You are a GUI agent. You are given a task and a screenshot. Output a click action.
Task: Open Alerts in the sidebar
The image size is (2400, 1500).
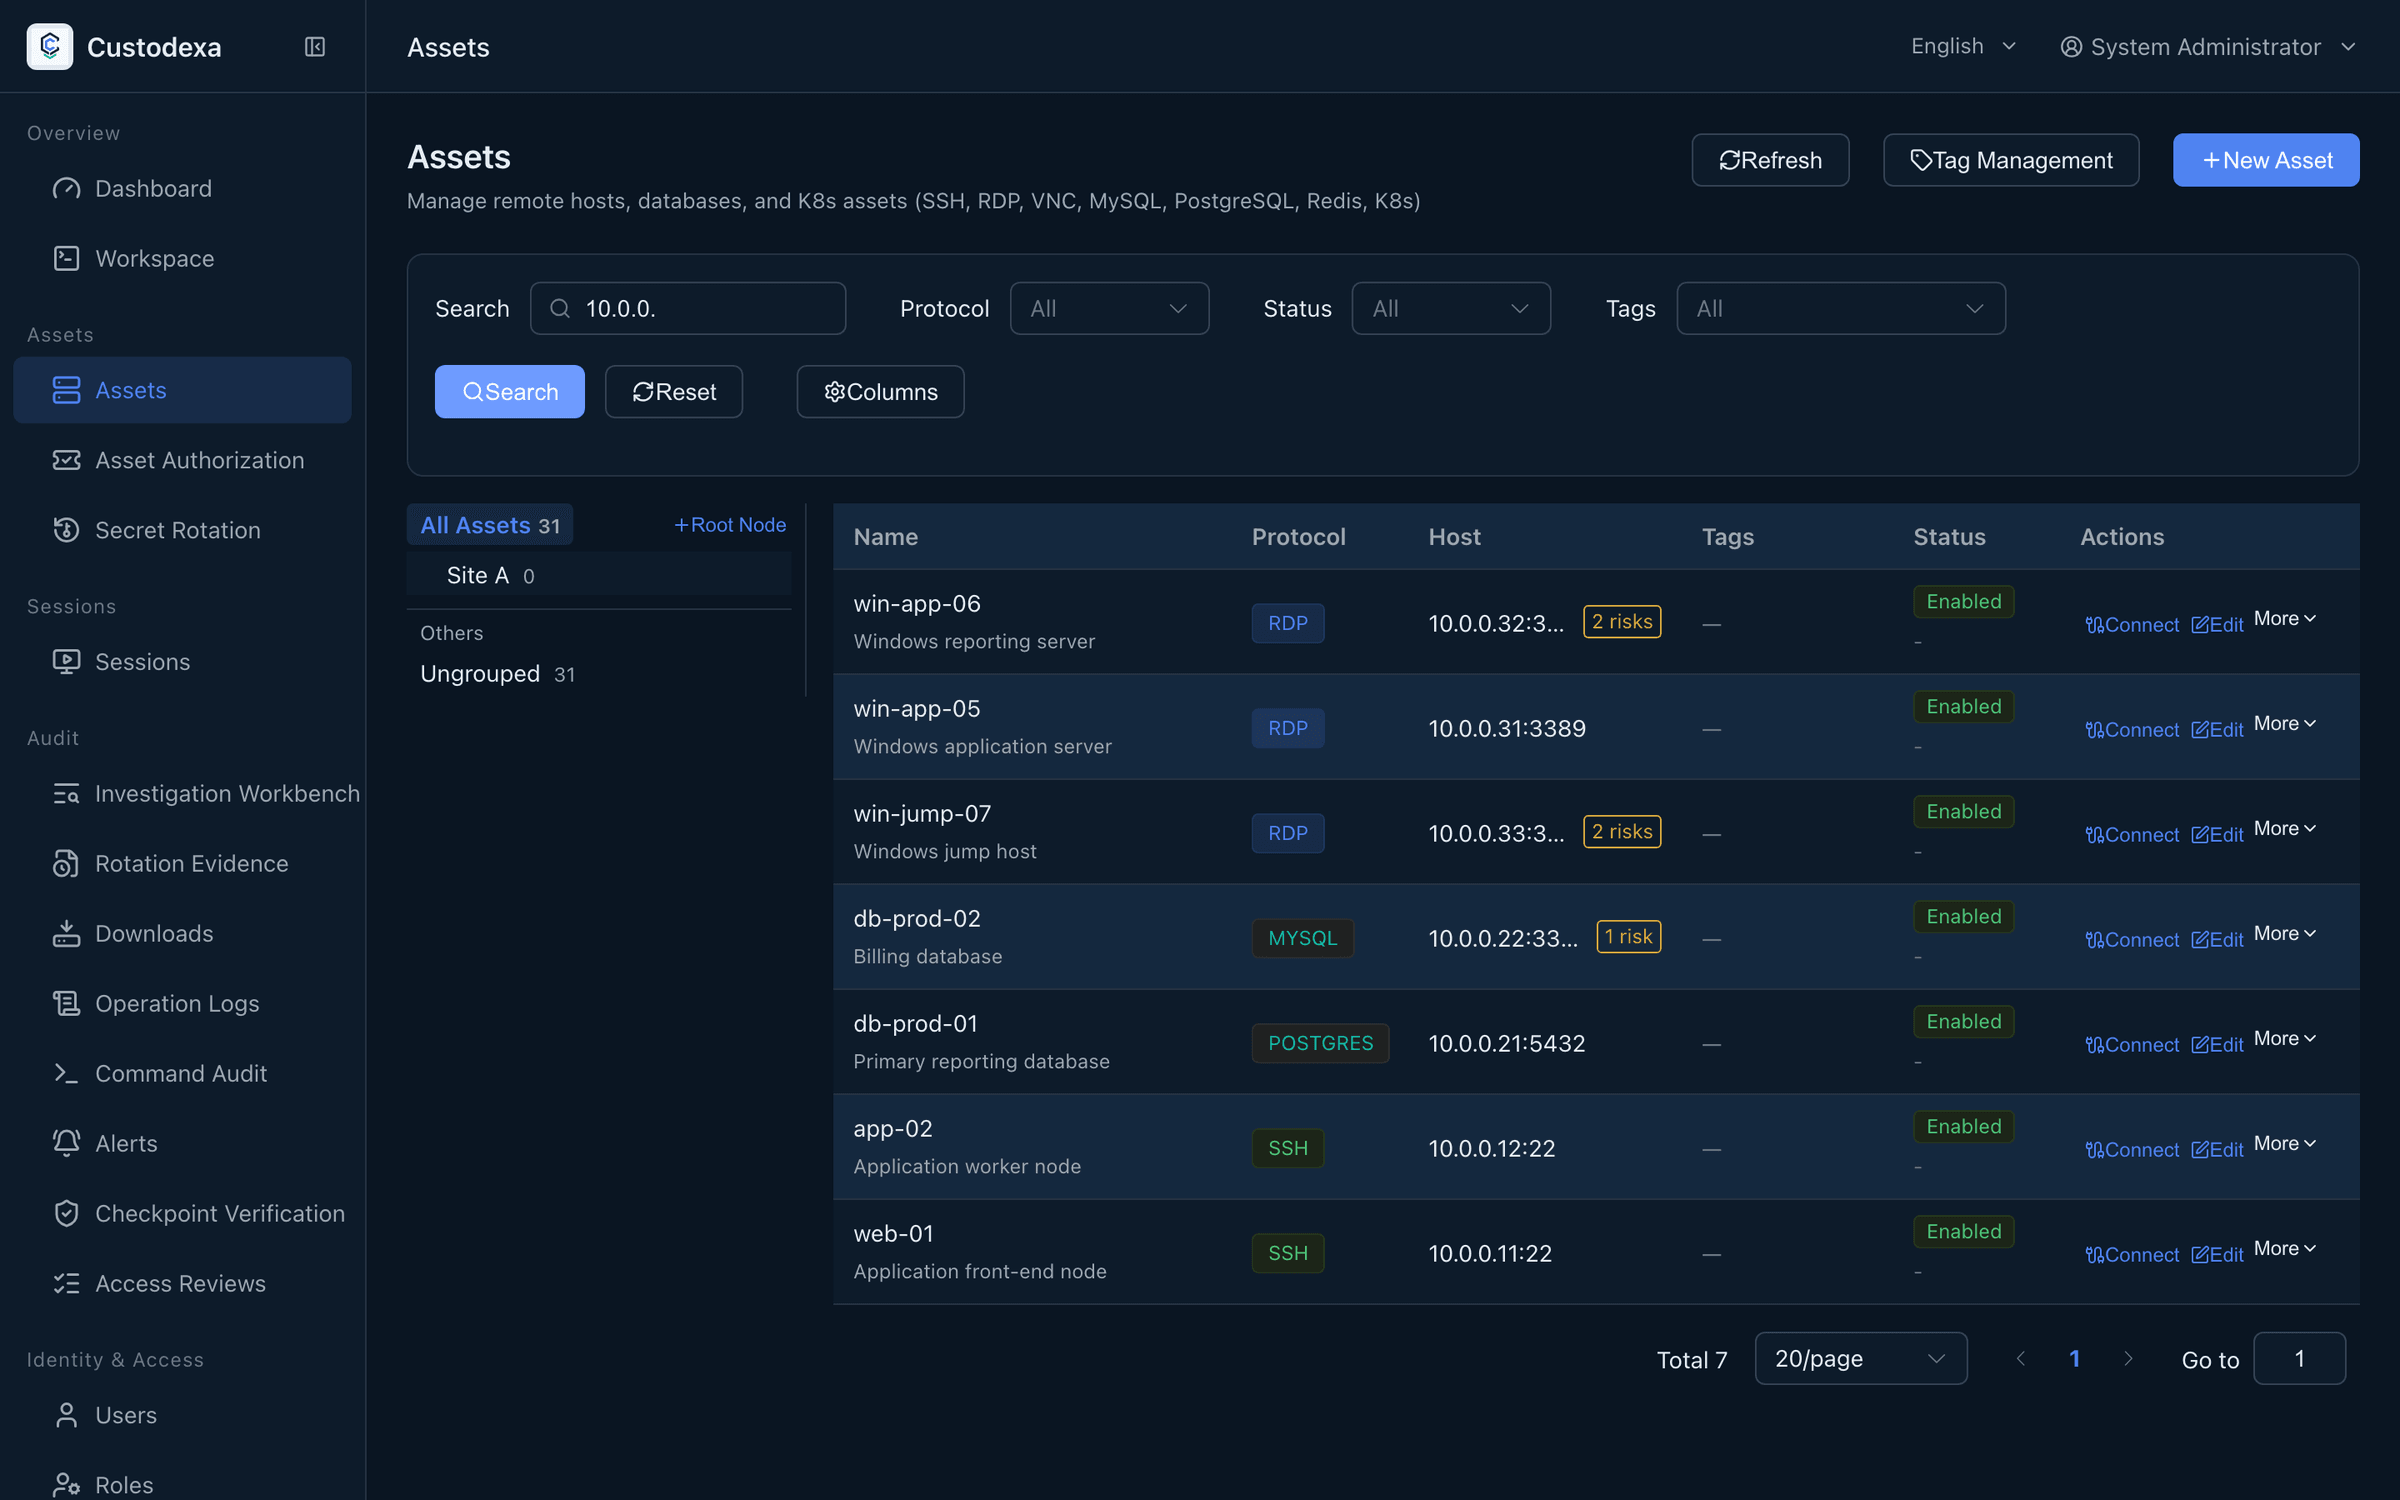coord(182,1143)
